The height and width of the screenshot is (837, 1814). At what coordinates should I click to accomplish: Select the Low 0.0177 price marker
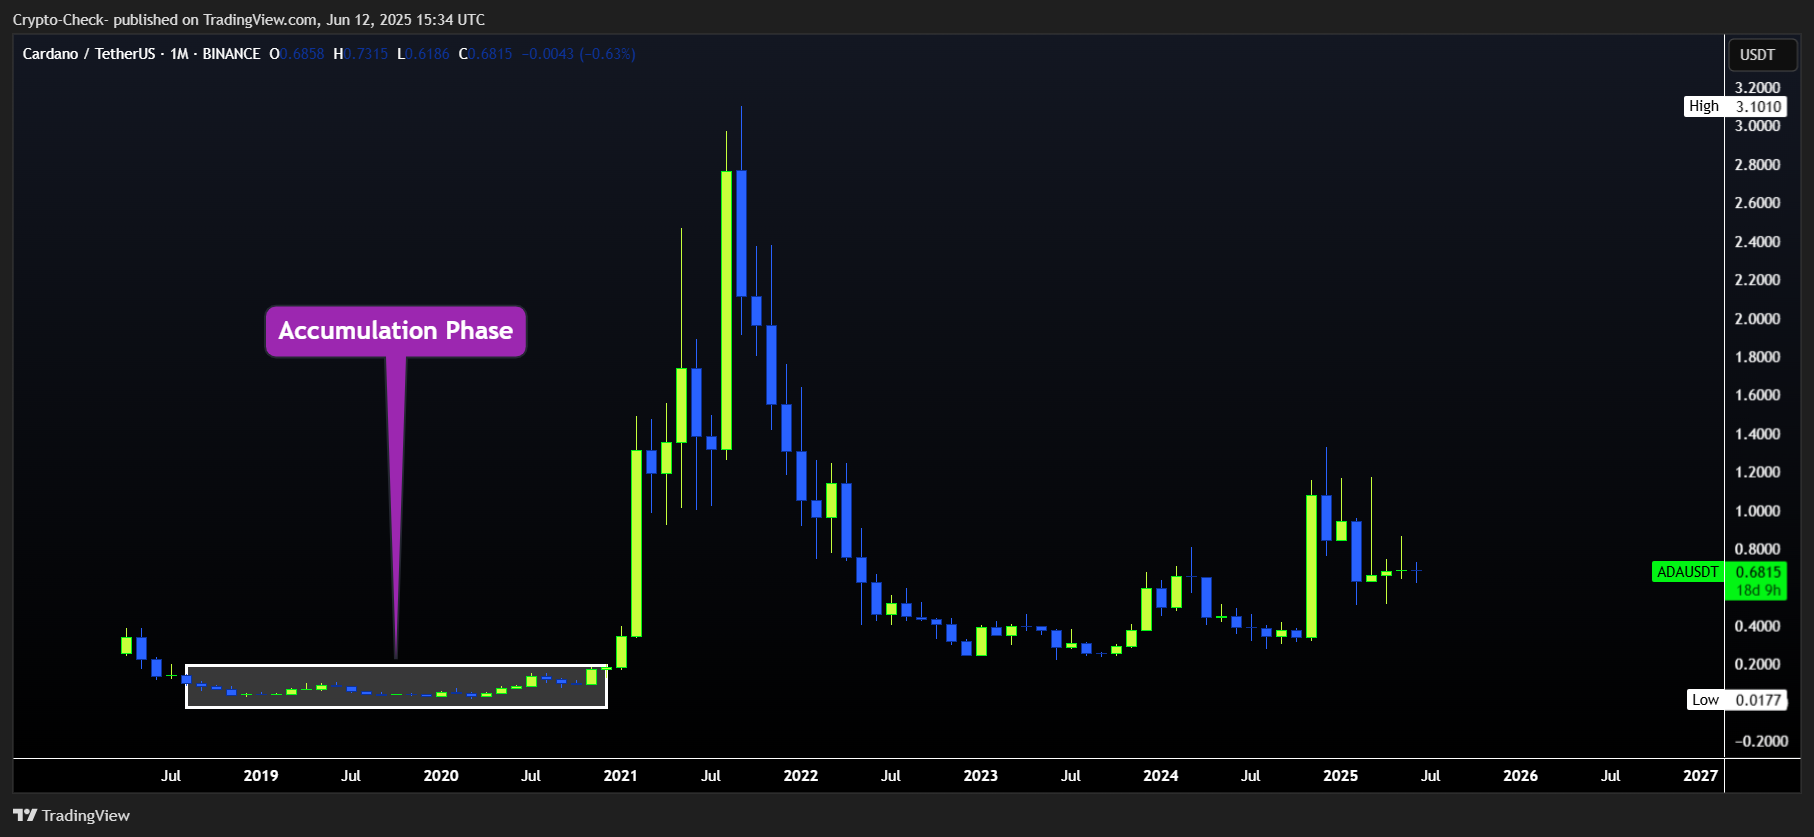(1737, 700)
